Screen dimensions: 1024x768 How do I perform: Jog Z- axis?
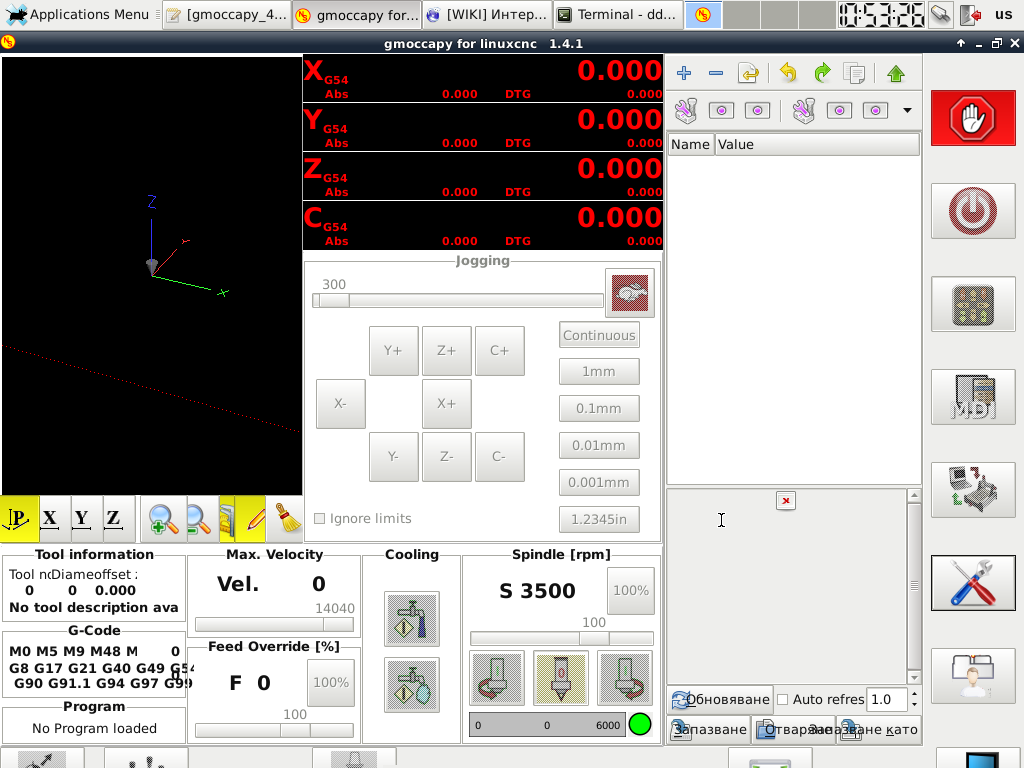447,456
